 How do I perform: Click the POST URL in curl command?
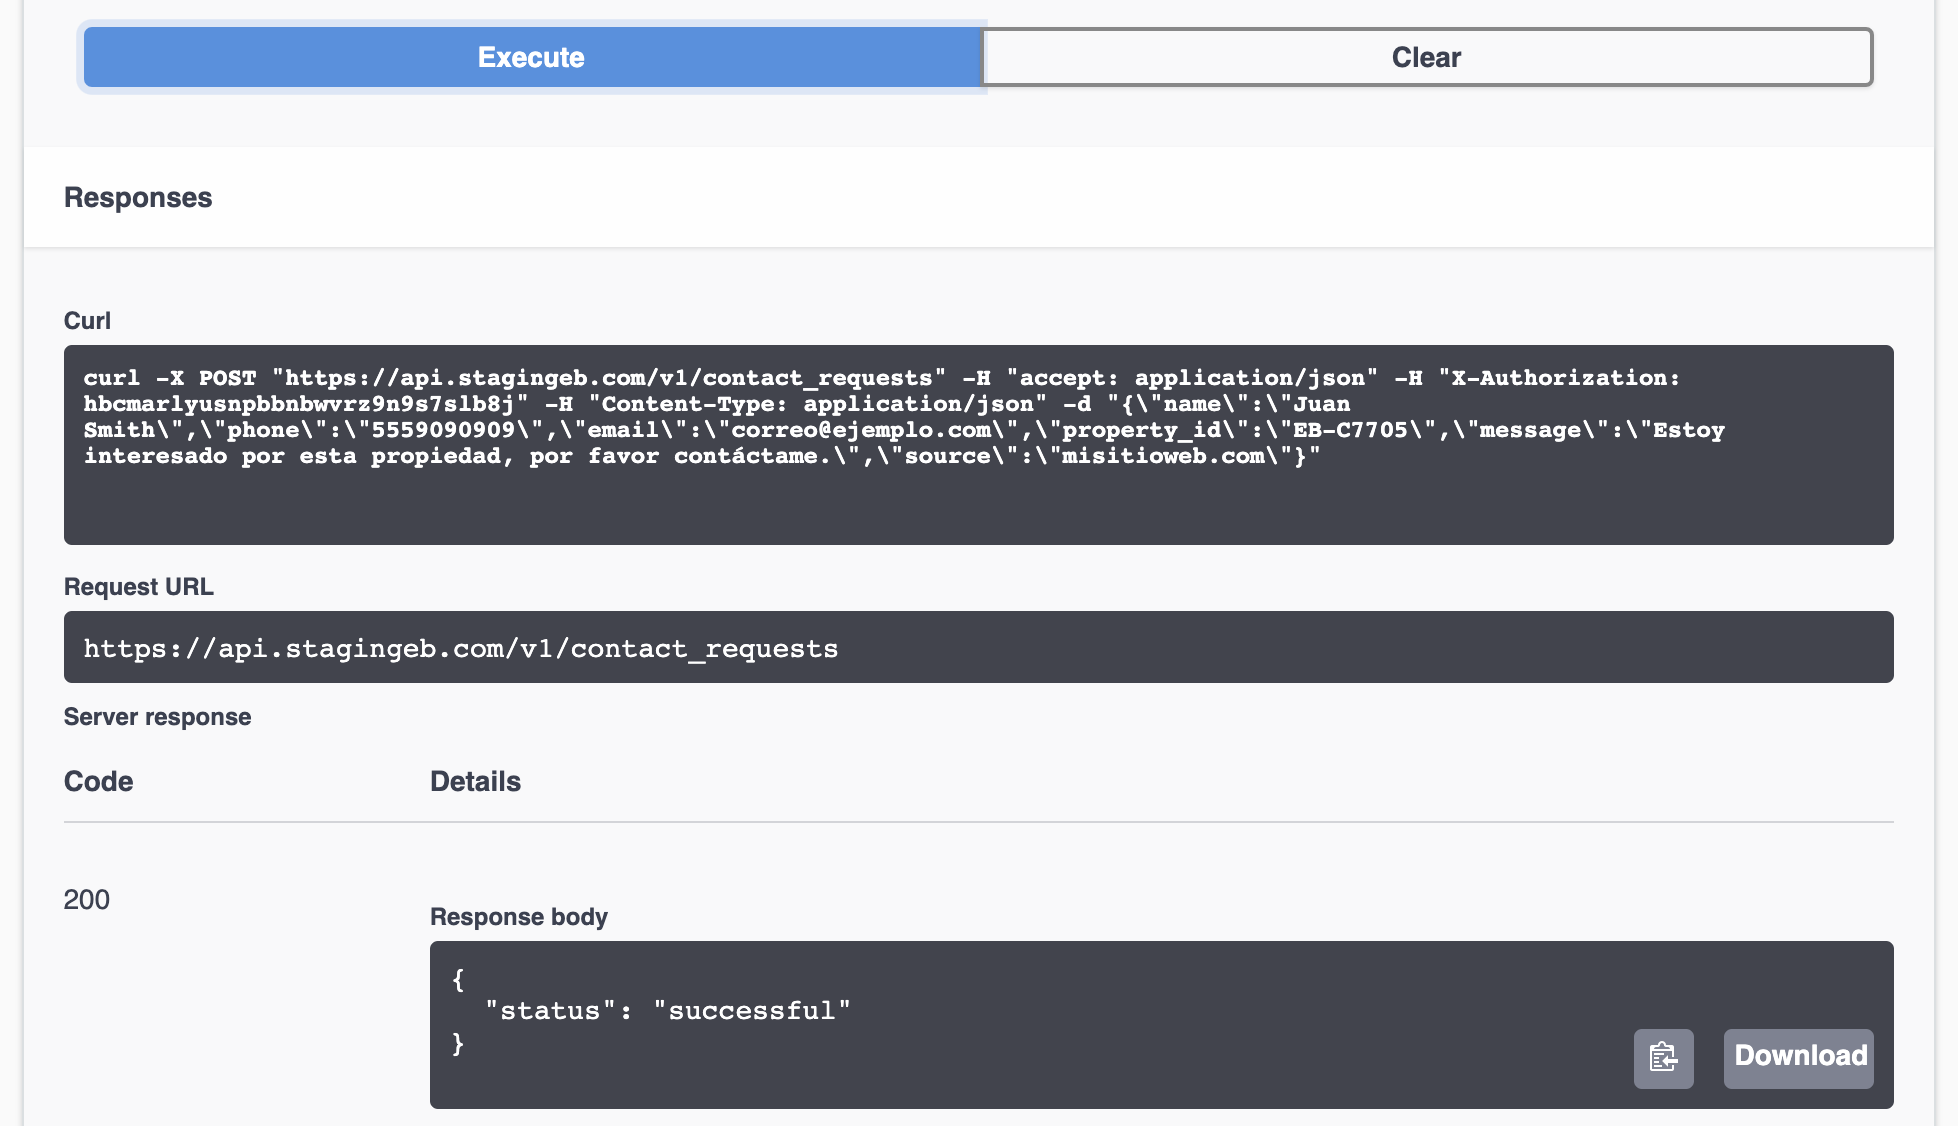point(608,378)
